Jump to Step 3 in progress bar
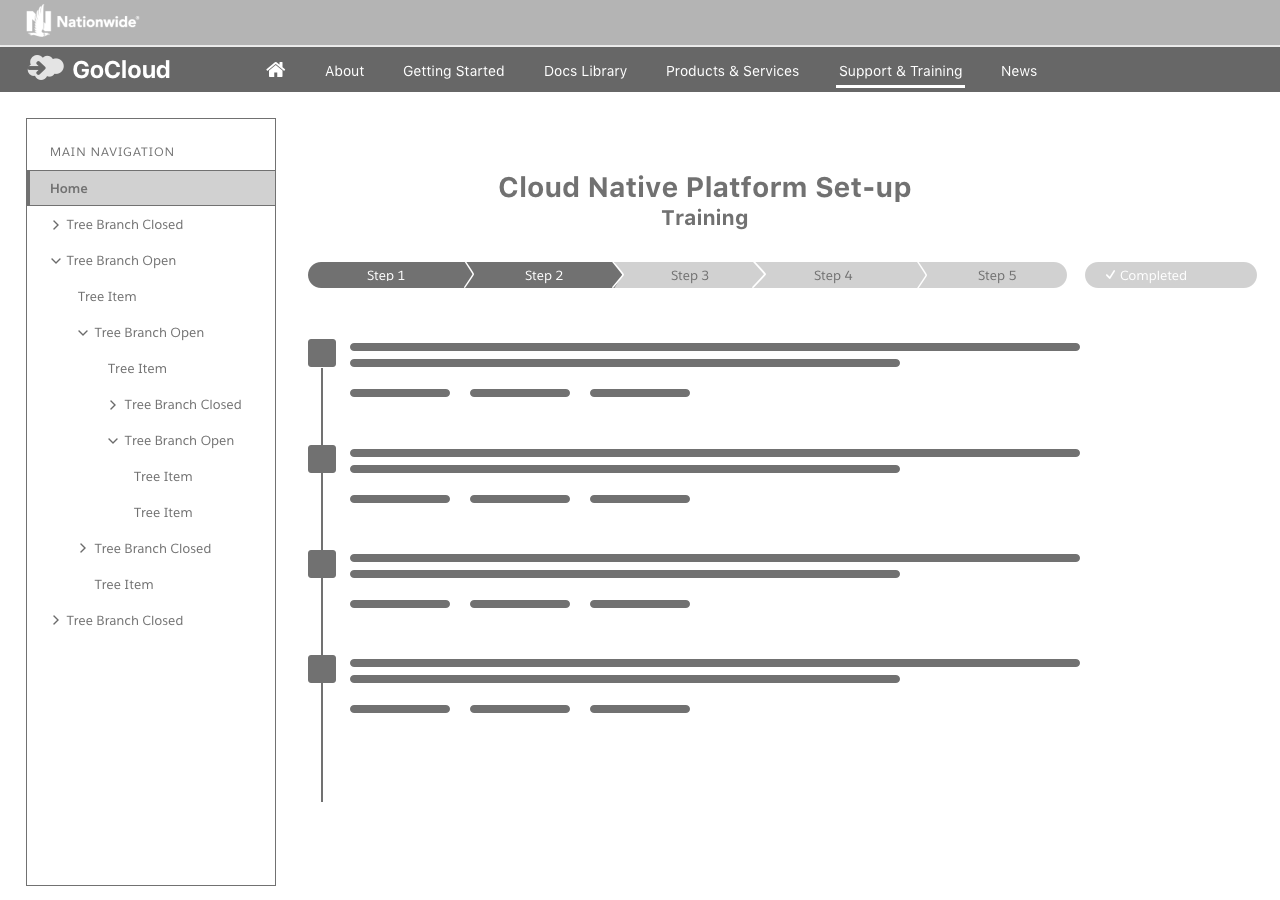Viewport: 1280px width, 900px height. click(x=690, y=275)
